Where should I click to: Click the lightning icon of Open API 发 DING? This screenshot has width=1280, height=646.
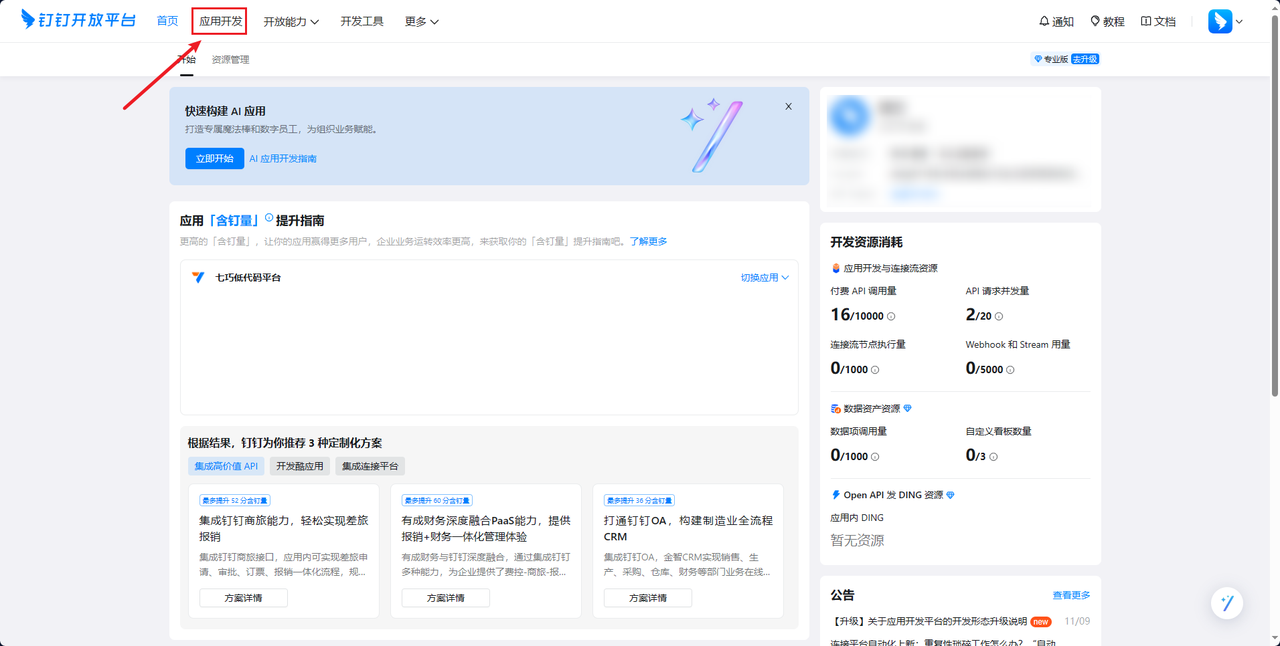836,495
